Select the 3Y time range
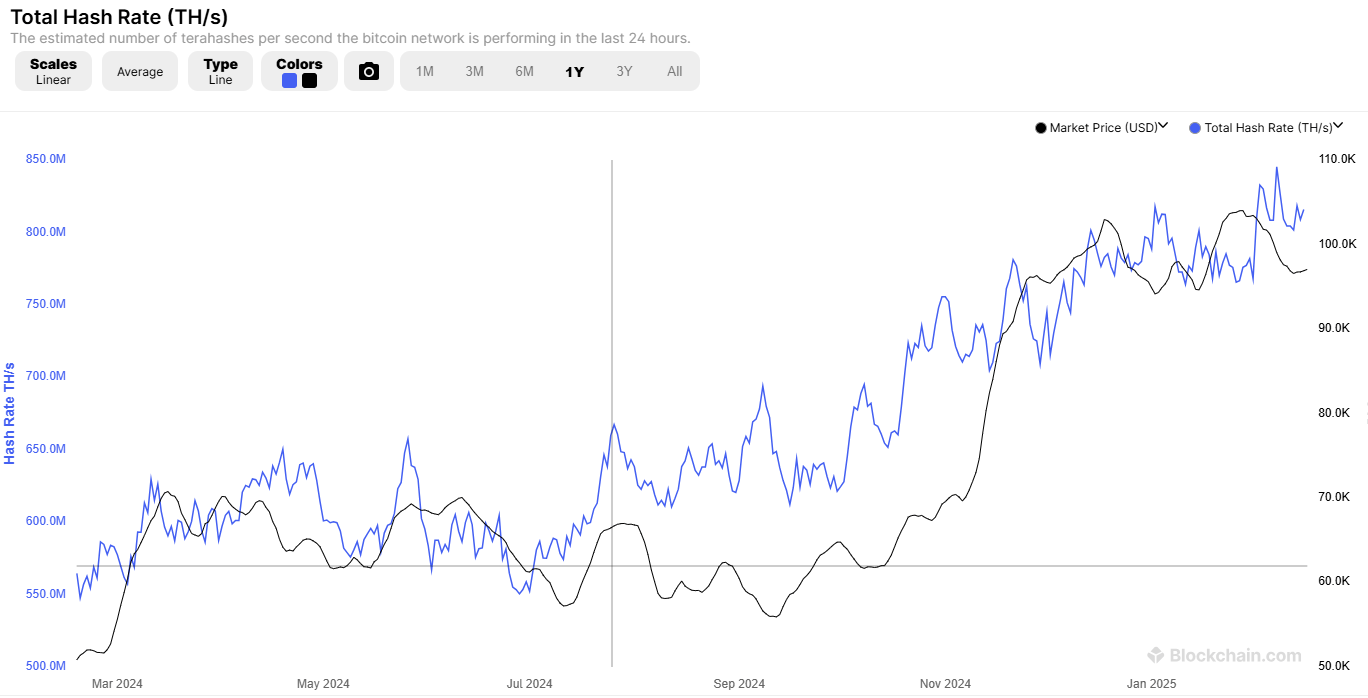The width and height of the screenshot is (1368, 698). [624, 71]
